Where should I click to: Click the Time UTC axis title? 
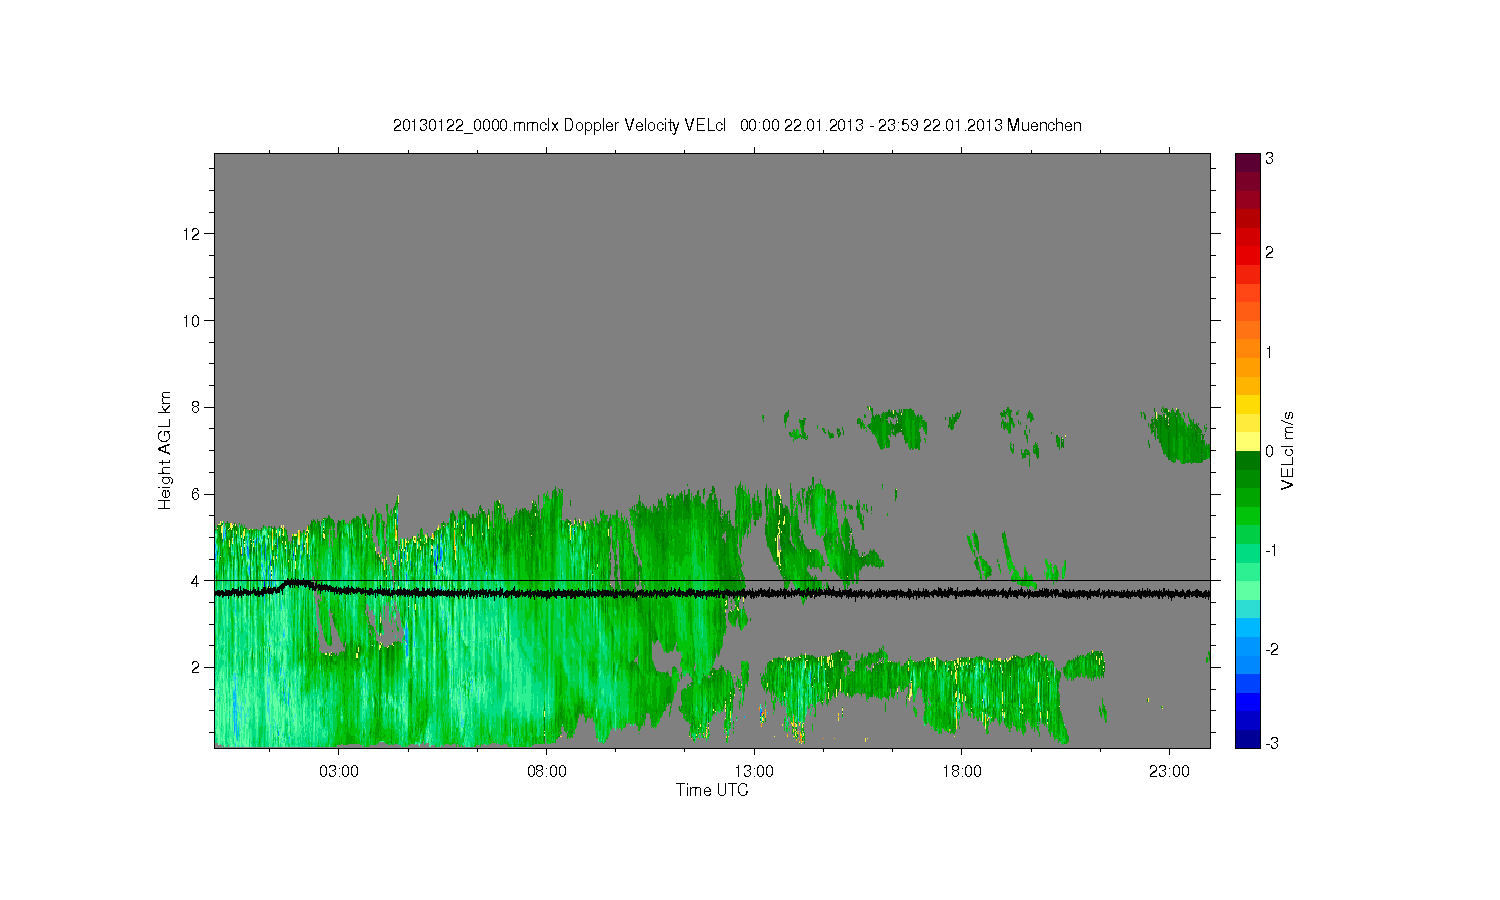click(712, 790)
